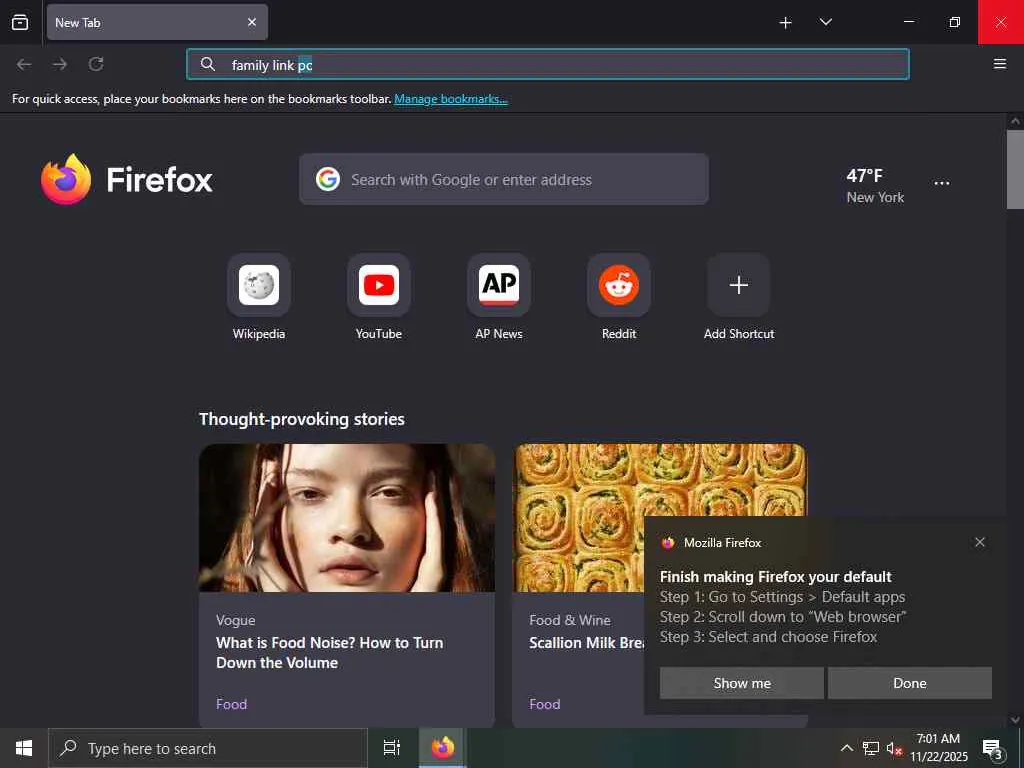
Task: Focus the Search with Google field
Action: click(x=504, y=179)
